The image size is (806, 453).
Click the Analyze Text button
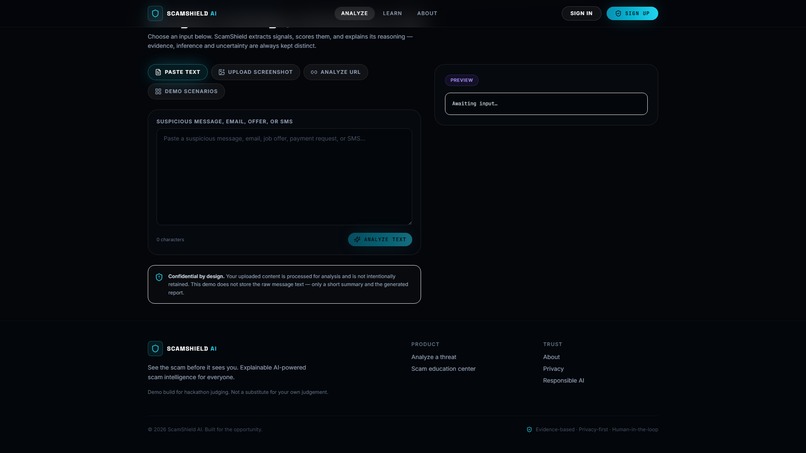click(380, 239)
